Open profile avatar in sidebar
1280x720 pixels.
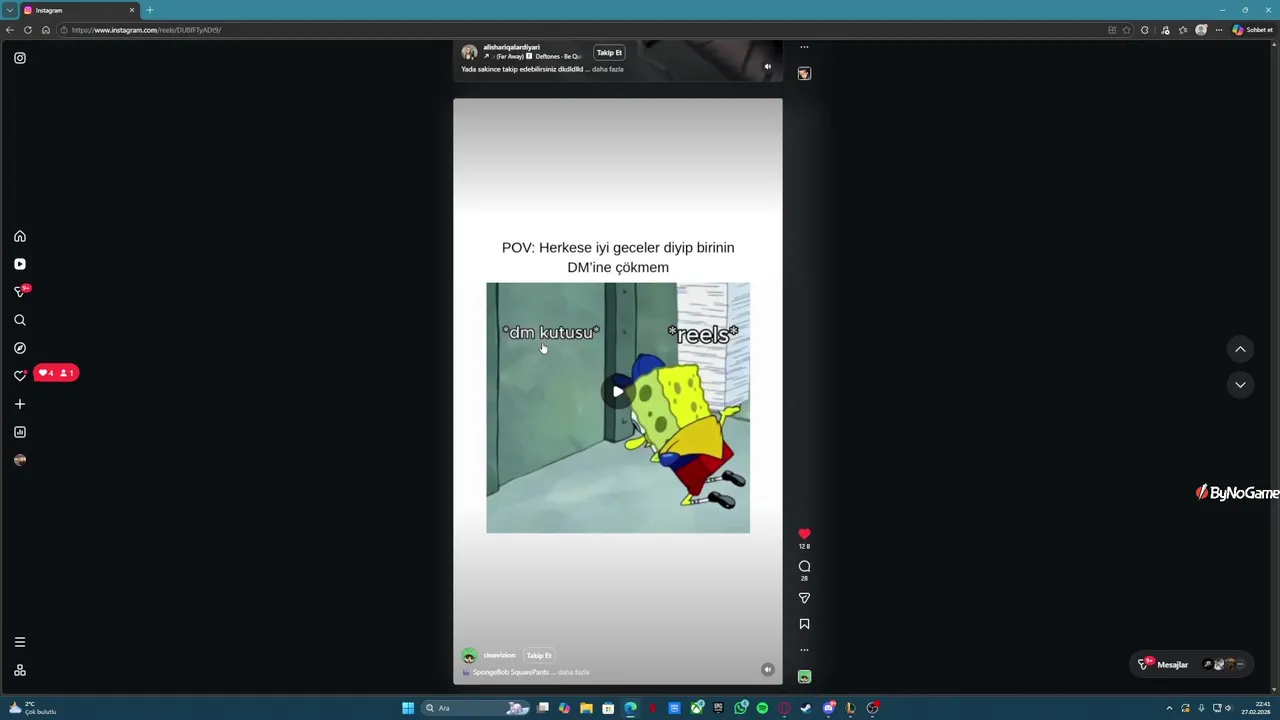[19, 460]
